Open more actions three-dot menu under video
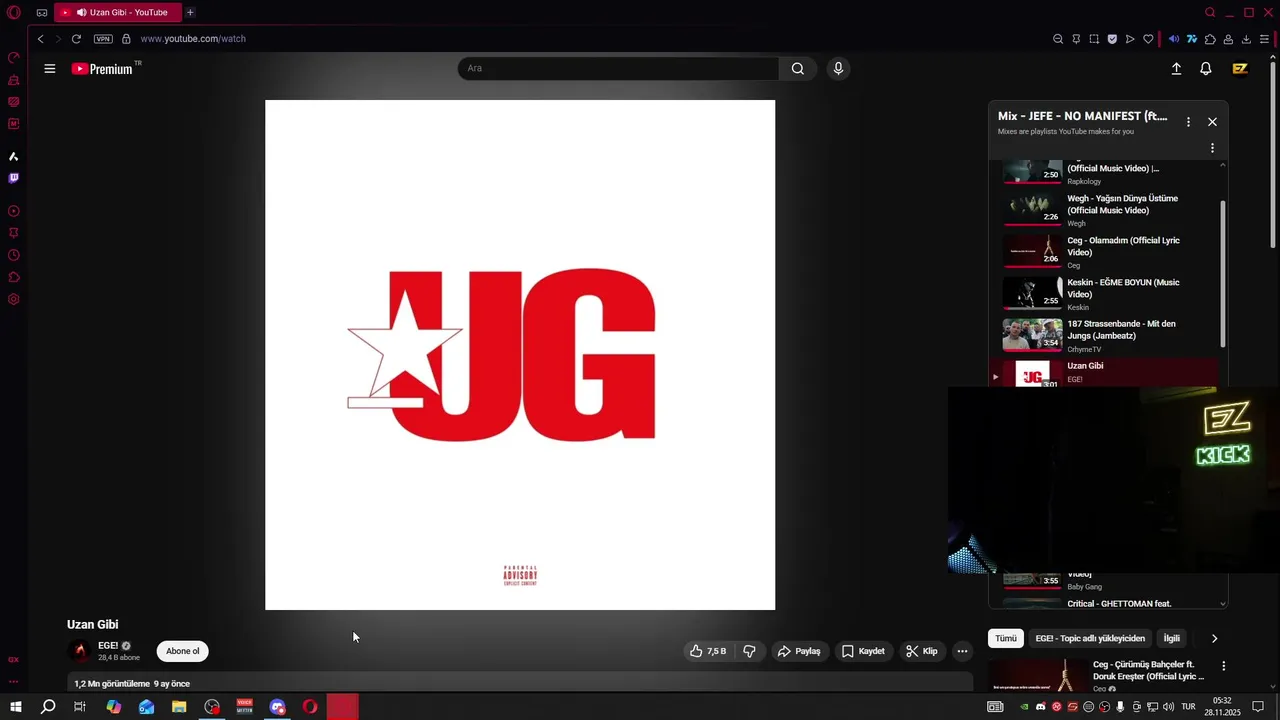The image size is (1280, 720). pos(962,651)
